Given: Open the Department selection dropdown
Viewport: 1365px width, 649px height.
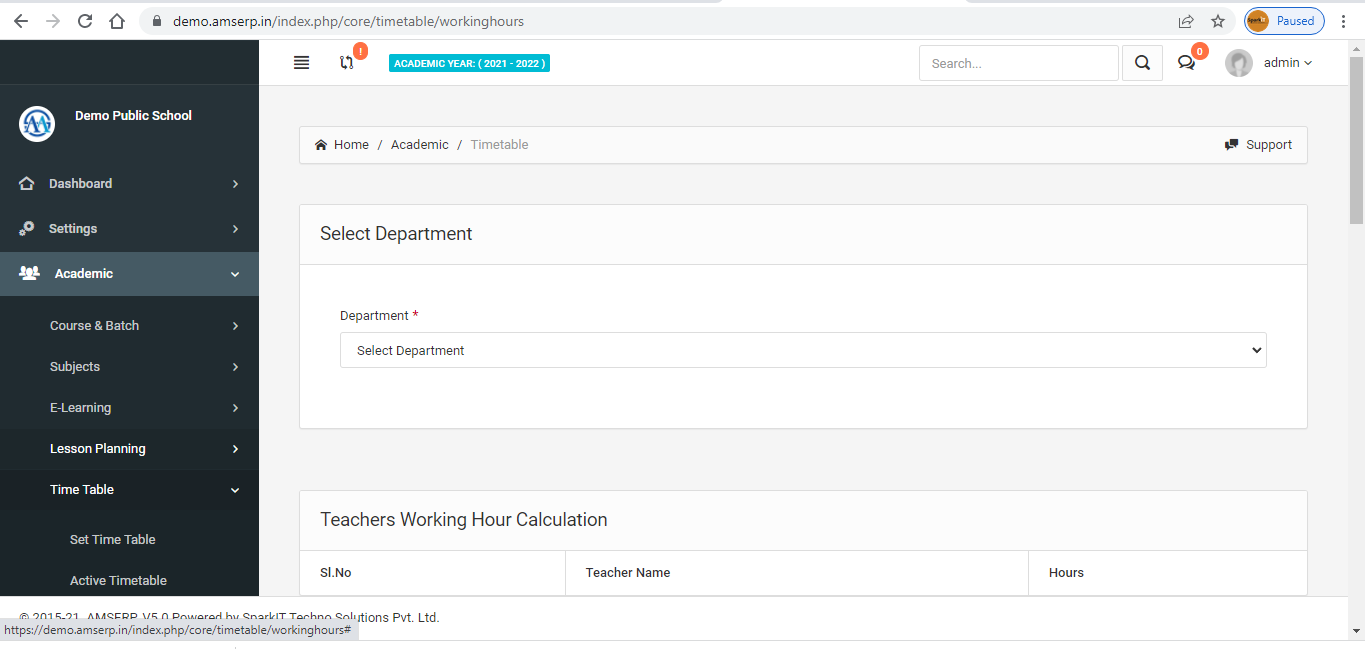Looking at the screenshot, I should (x=802, y=350).
